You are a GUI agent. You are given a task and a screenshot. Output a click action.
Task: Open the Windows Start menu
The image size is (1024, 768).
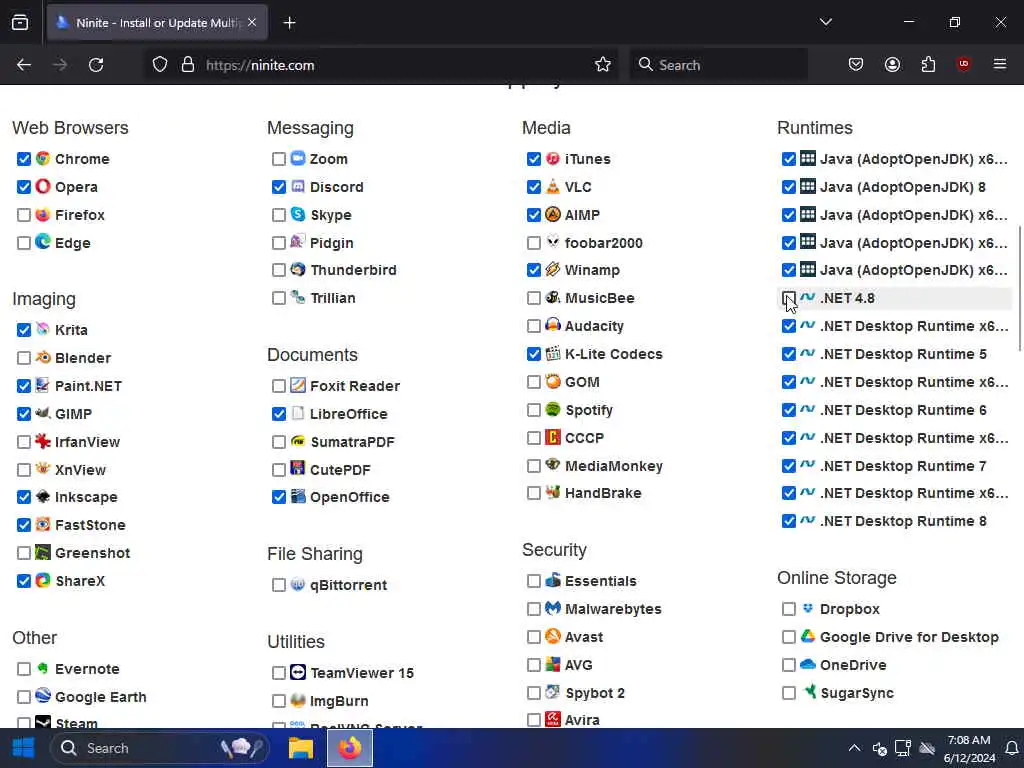click(23, 748)
